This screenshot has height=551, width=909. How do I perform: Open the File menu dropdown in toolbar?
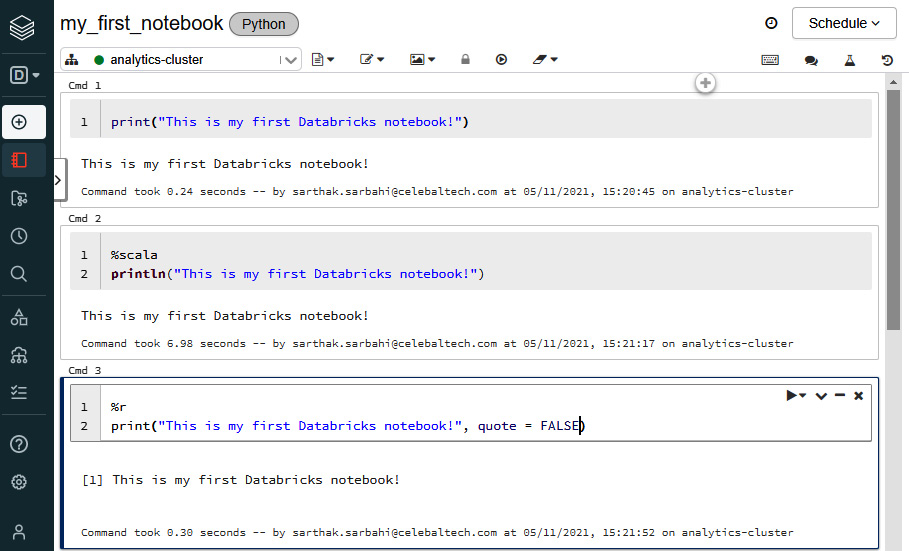[x=323, y=59]
